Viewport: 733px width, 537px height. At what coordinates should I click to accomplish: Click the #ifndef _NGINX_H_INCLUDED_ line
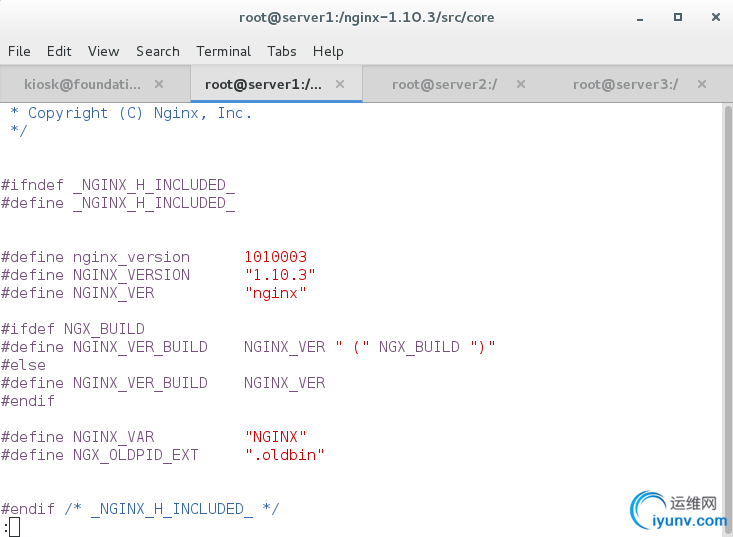point(118,185)
